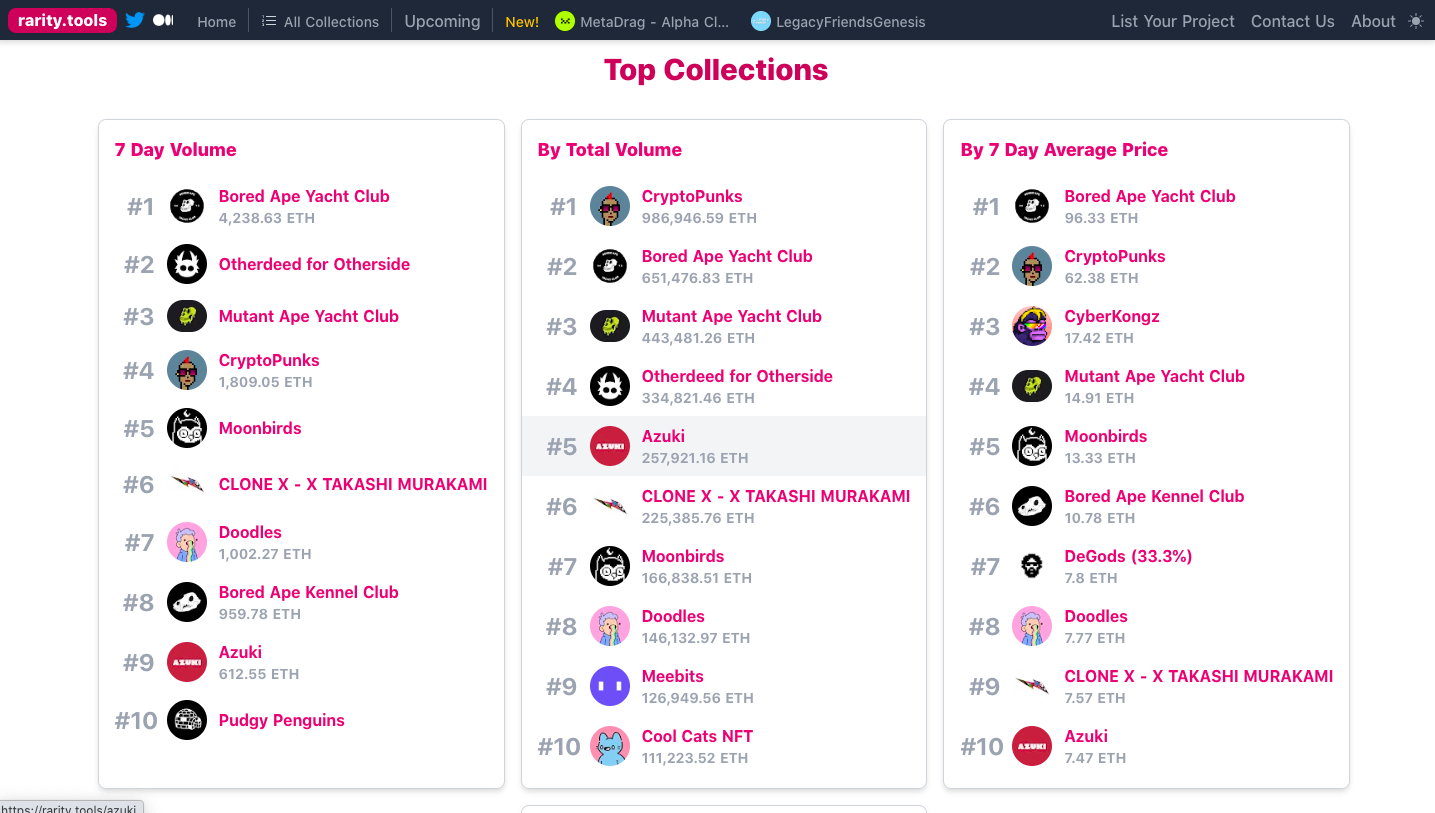
Task: Click Doodles avatar in 7 Day Volume
Action: click(187, 542)
